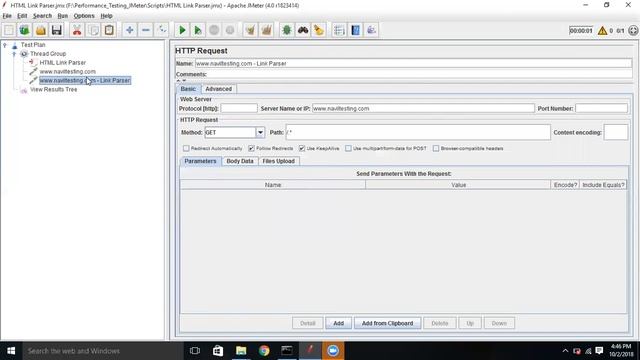This screenshot has width=640, height=360.
Task: Click the Port Number field
Action: point(601,109)
